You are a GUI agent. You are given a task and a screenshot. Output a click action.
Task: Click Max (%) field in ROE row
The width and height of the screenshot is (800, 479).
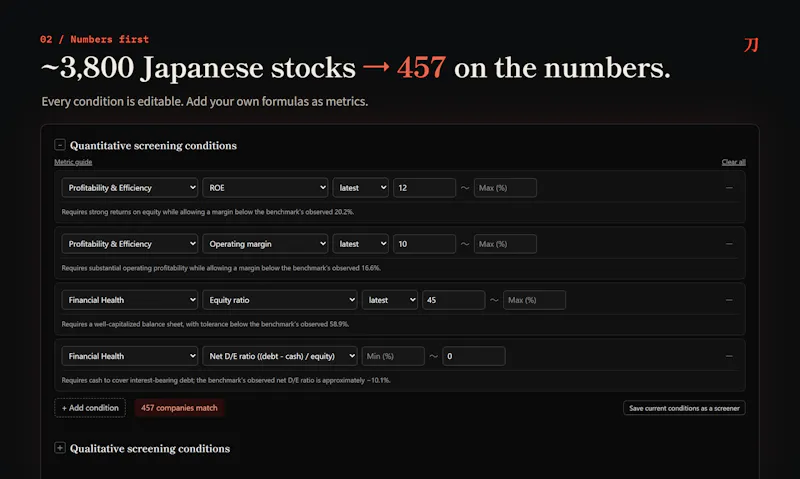[505, 188]
